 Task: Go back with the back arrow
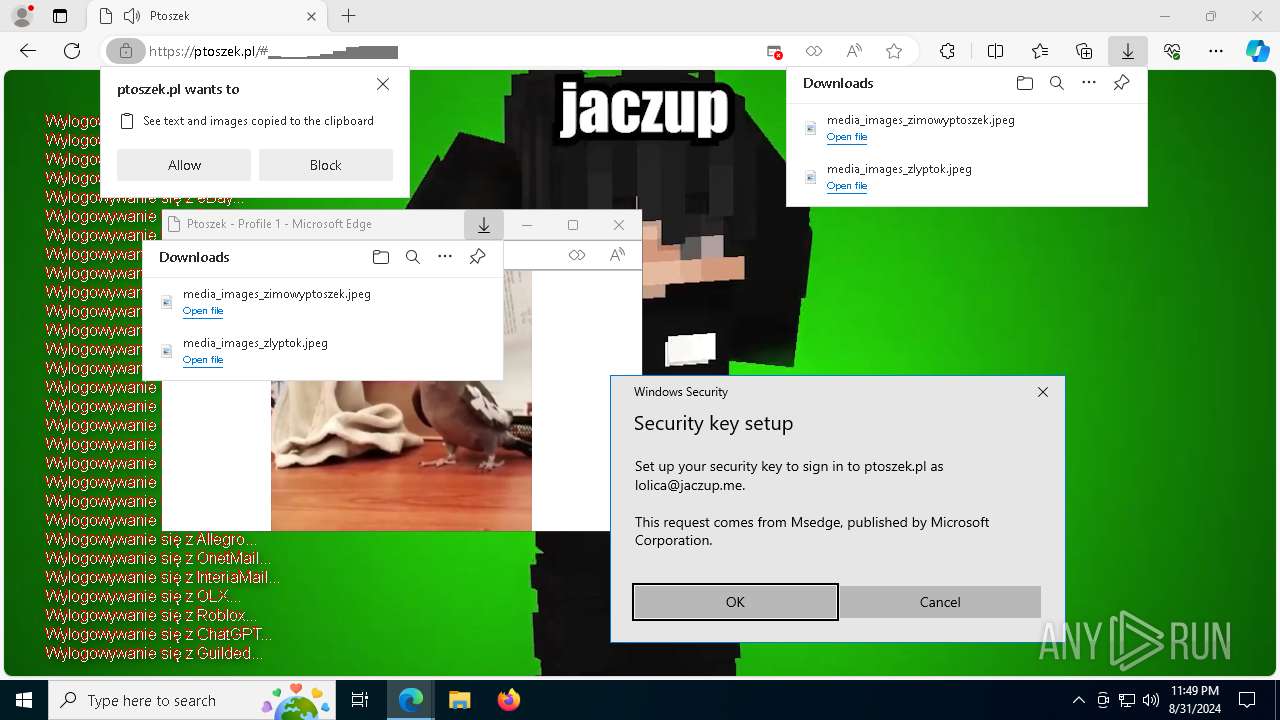[x=28, y=51]
